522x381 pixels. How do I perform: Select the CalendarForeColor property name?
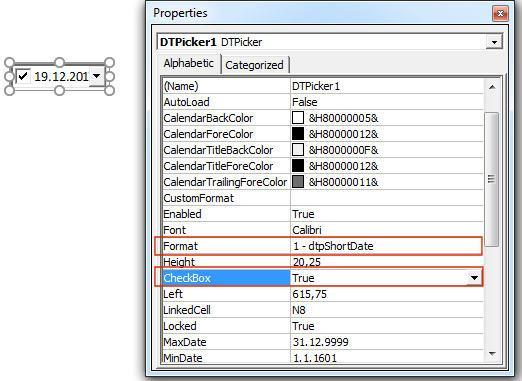pos(208,134)
